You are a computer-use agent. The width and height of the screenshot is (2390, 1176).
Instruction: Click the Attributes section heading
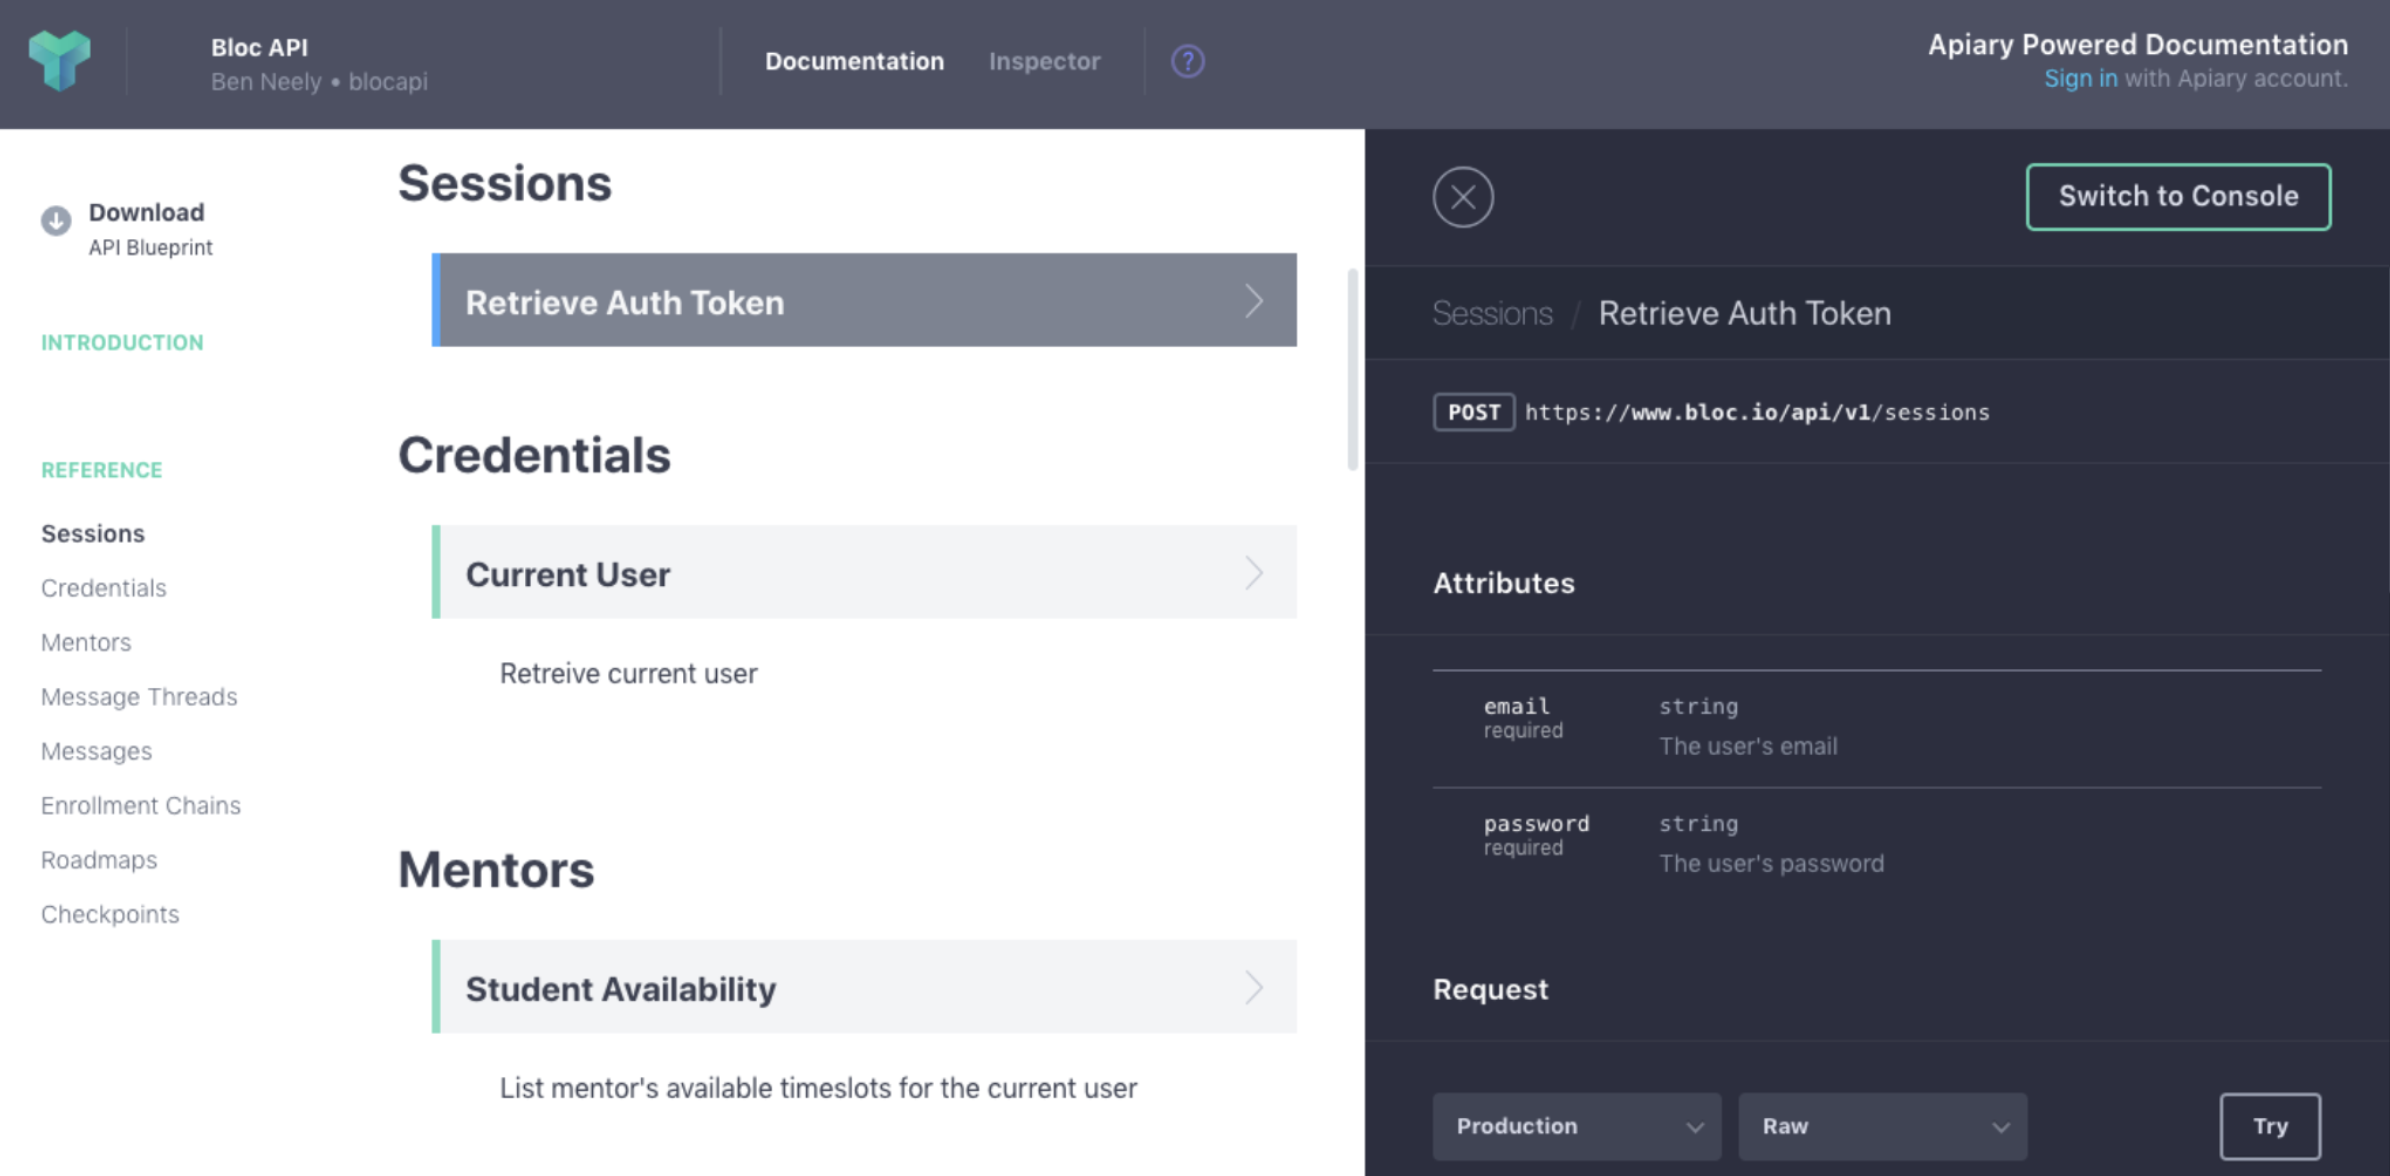(x=1503, y=584)
